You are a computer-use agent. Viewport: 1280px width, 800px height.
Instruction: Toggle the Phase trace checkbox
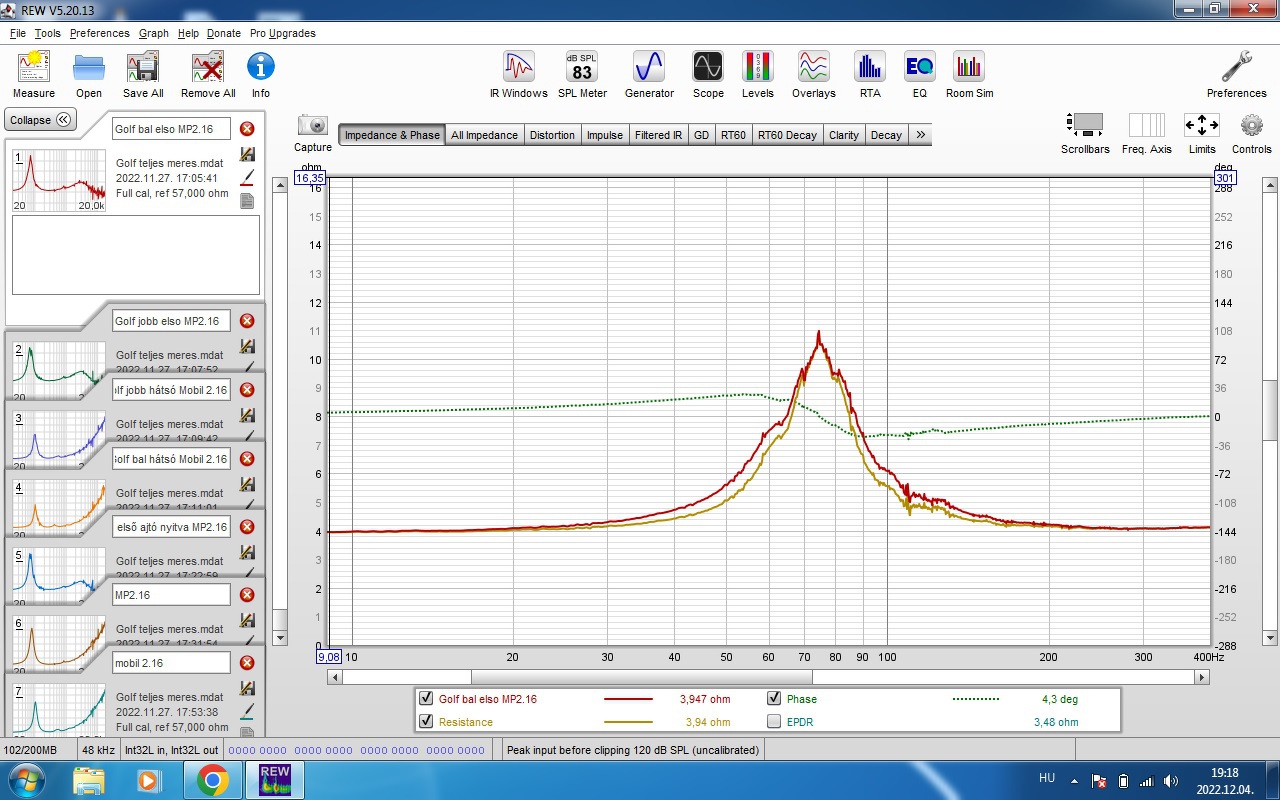click(774, 699)
